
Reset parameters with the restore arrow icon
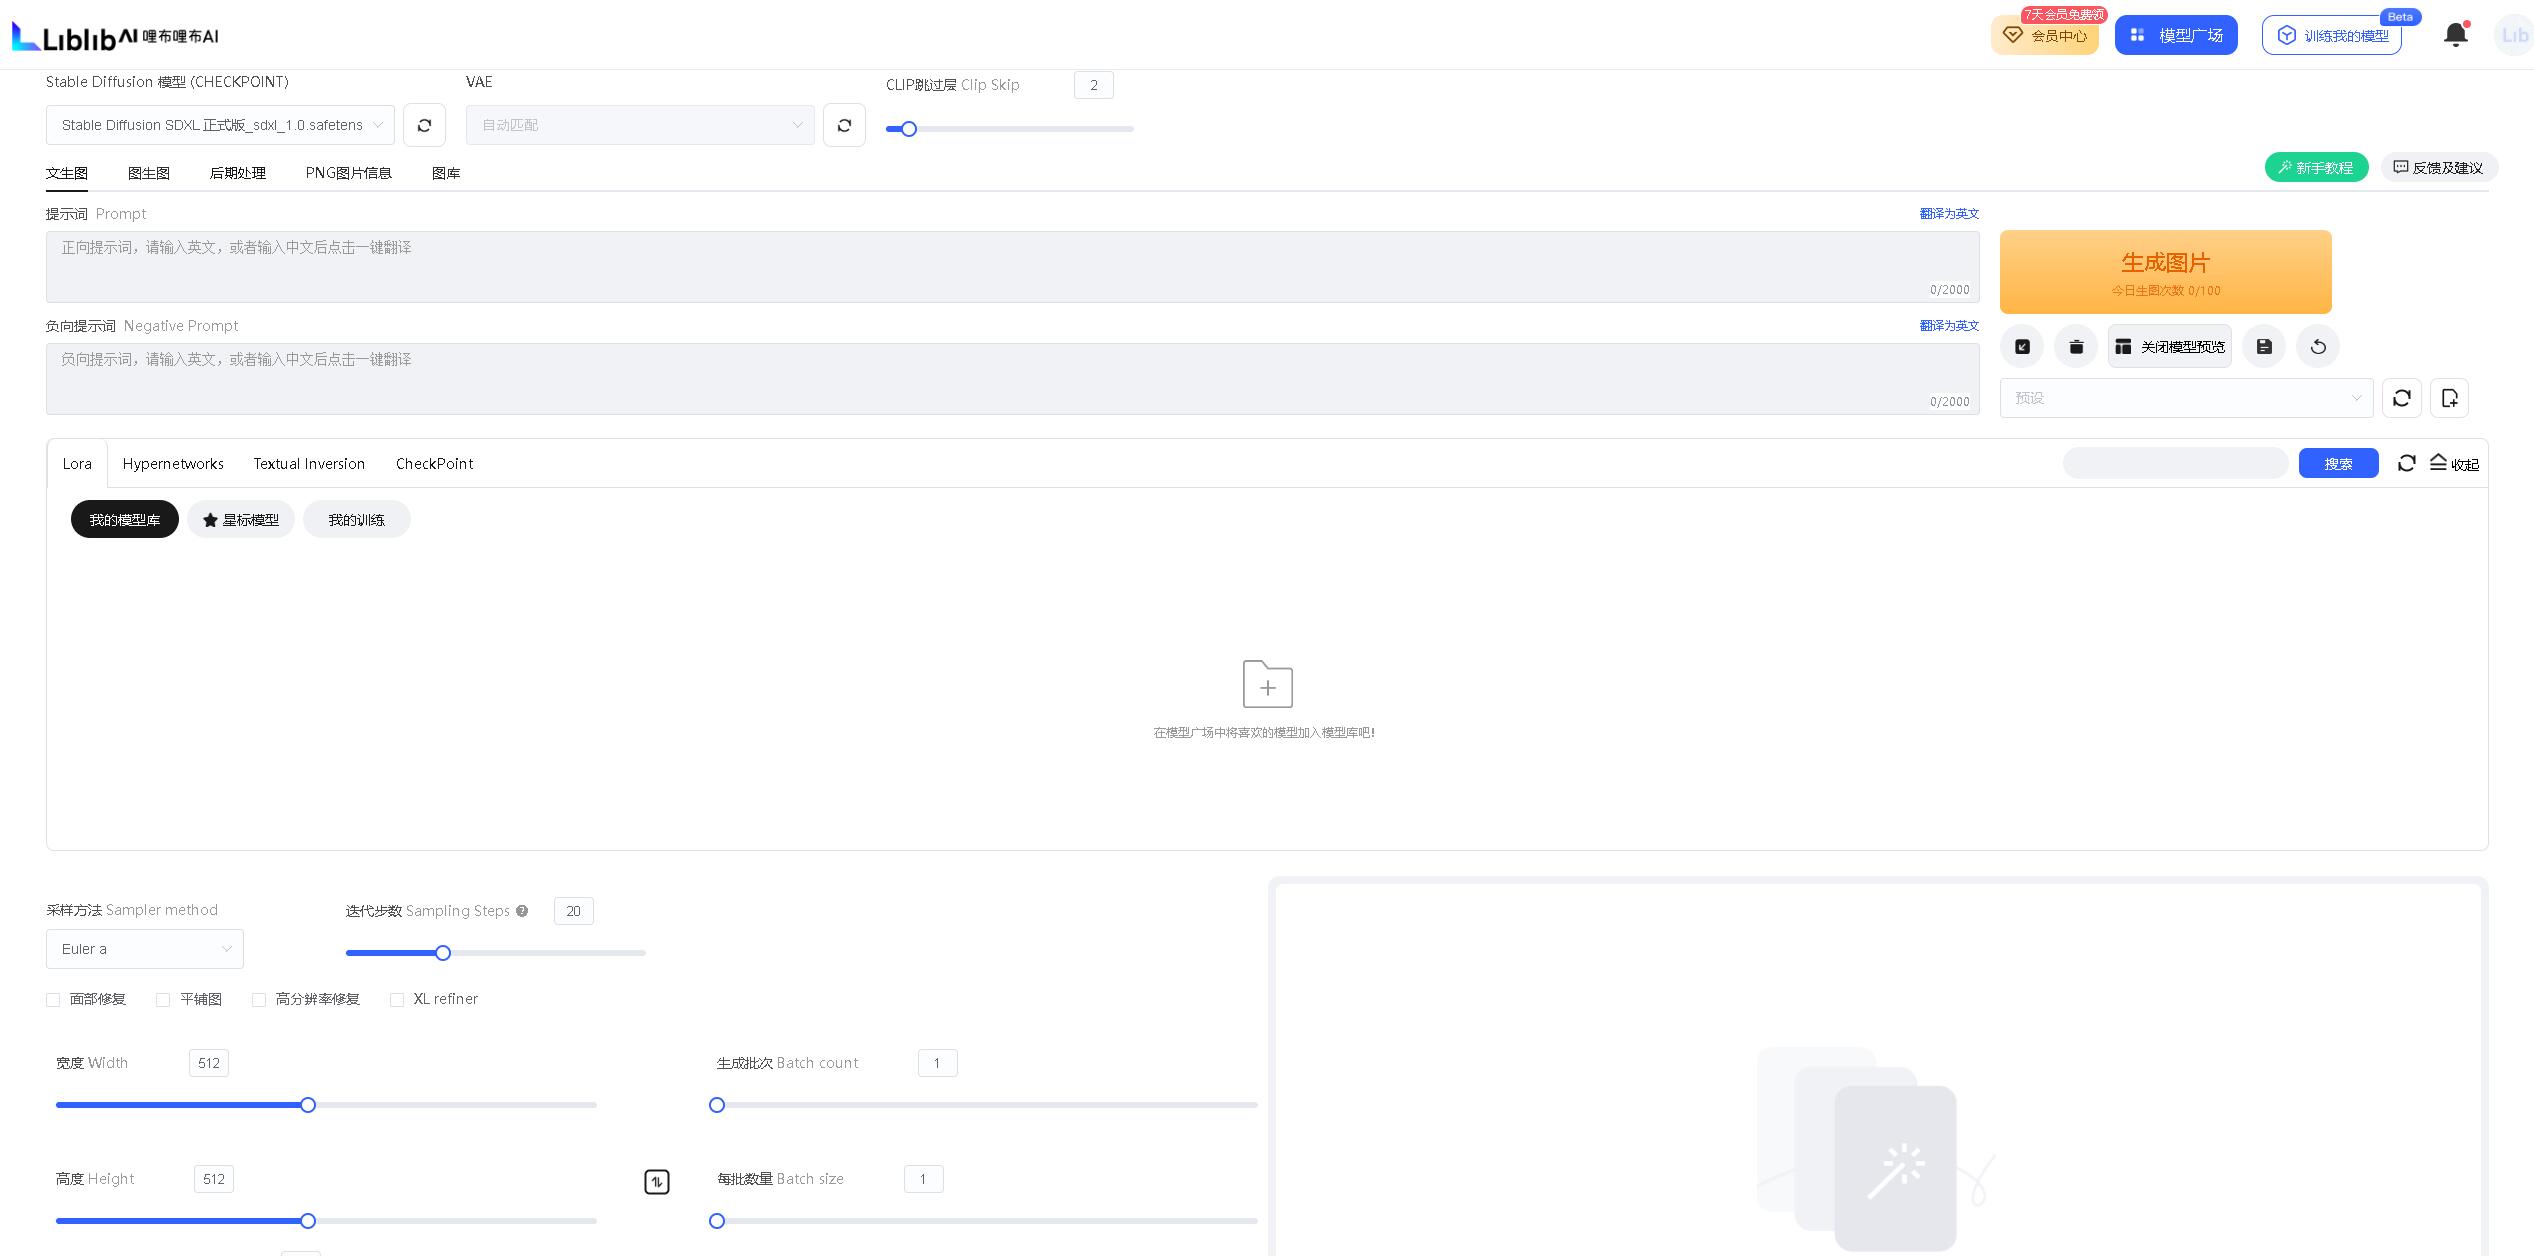coord(2318,346)
